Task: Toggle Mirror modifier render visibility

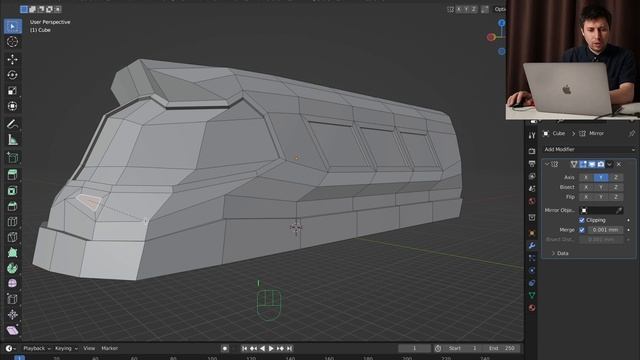Action: 601,164
